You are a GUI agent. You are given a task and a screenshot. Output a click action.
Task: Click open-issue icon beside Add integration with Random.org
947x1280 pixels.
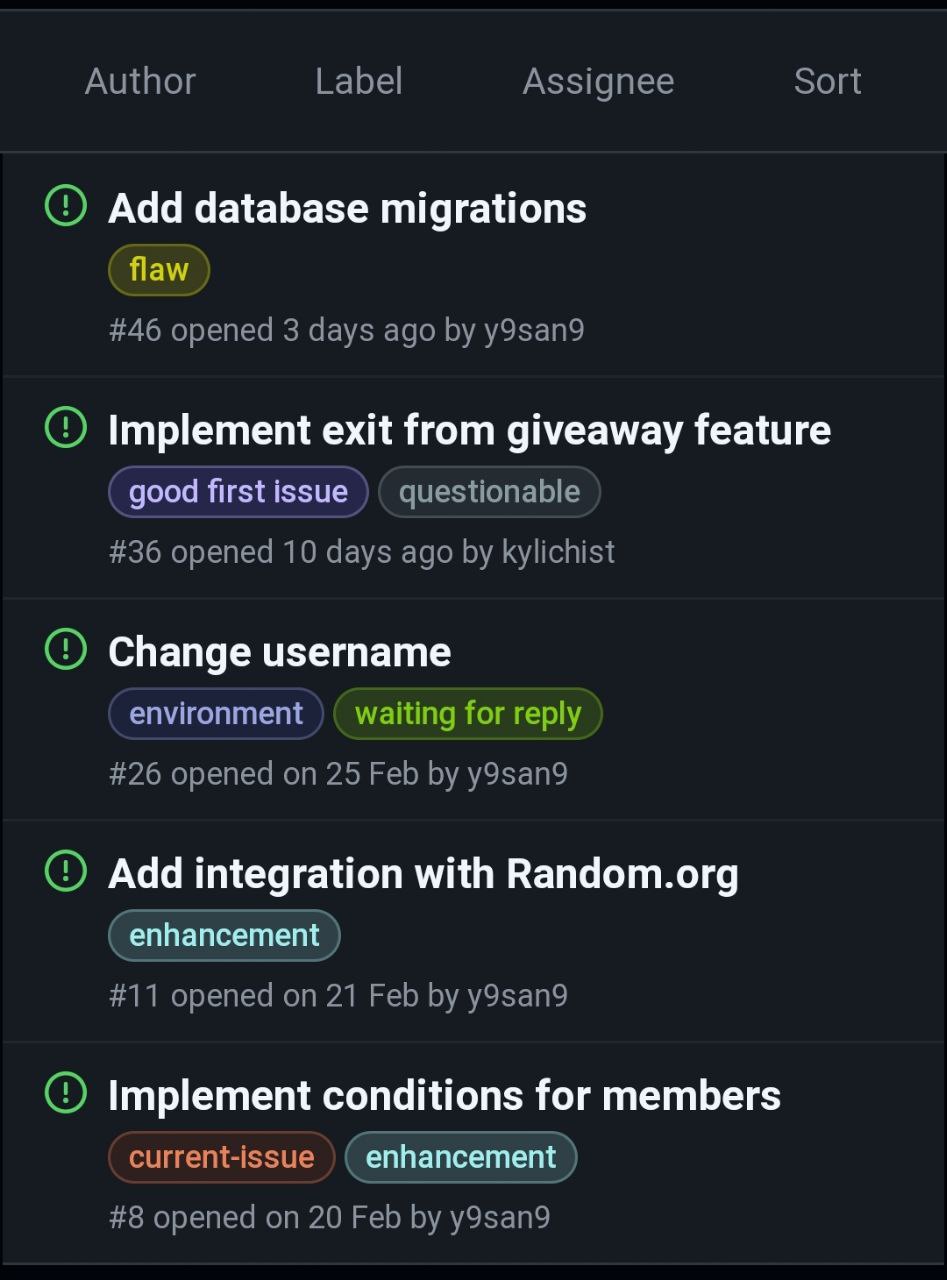66,872
